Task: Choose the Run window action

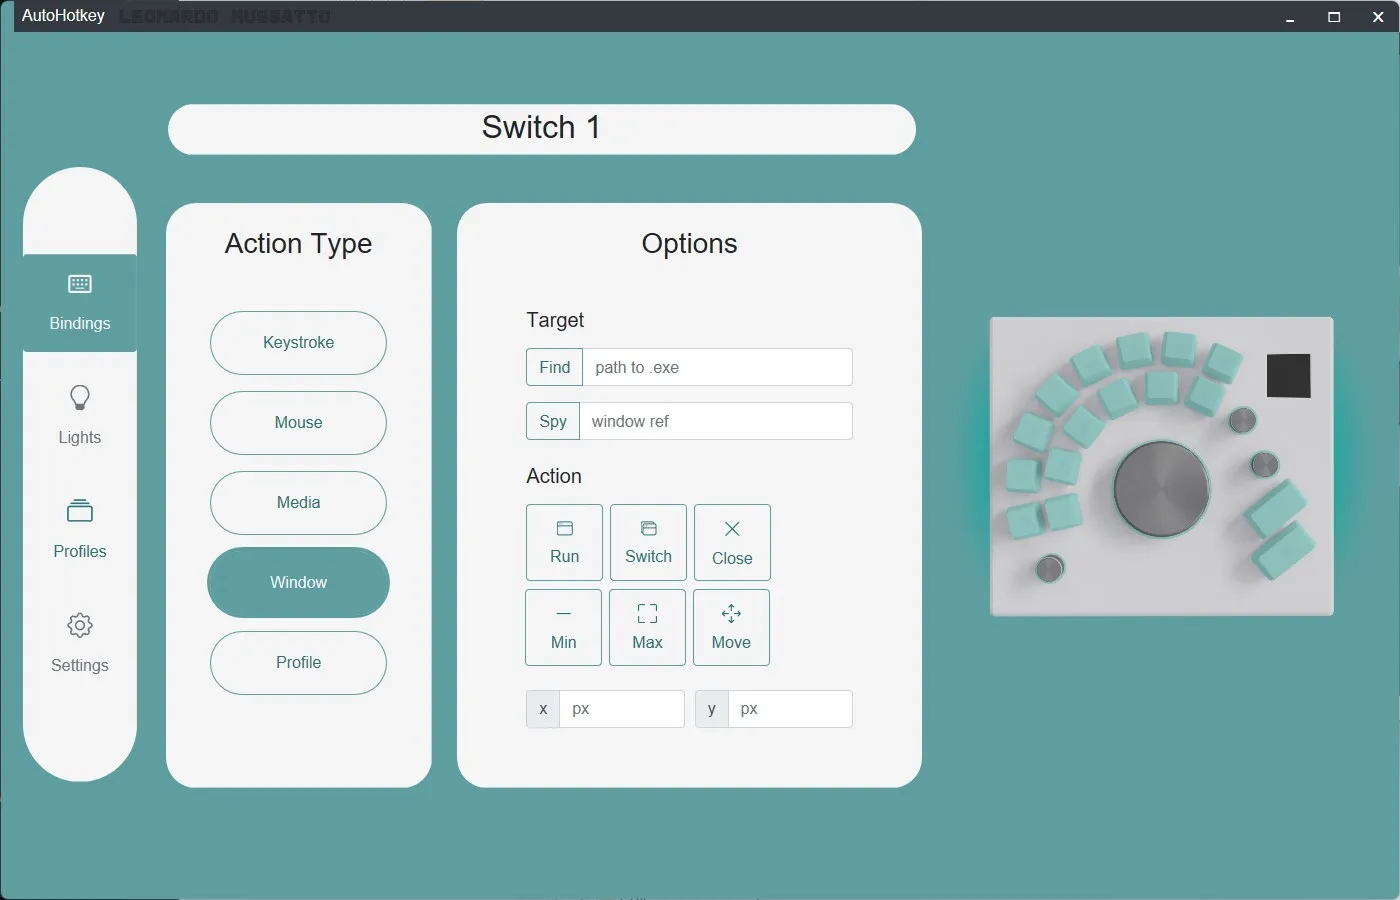Action: (x=563, y=542)
